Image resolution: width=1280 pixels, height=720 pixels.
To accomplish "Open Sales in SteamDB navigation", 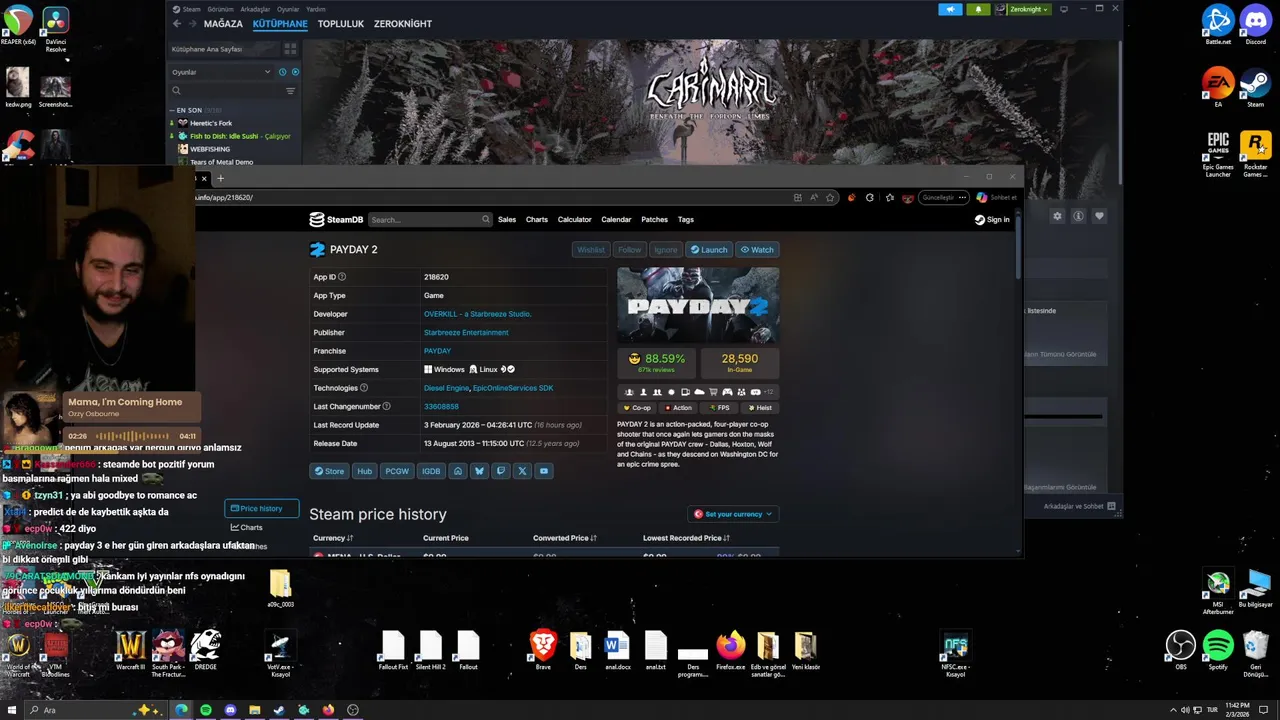I will [507, 220].
